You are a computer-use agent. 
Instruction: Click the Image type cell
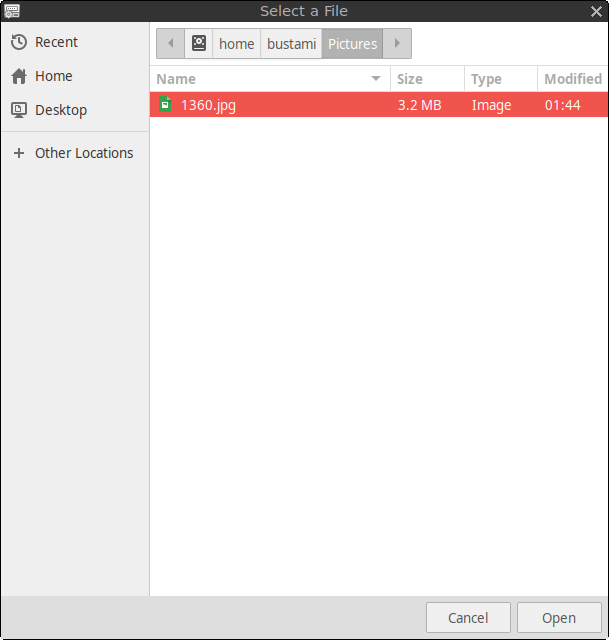point(491,105)
